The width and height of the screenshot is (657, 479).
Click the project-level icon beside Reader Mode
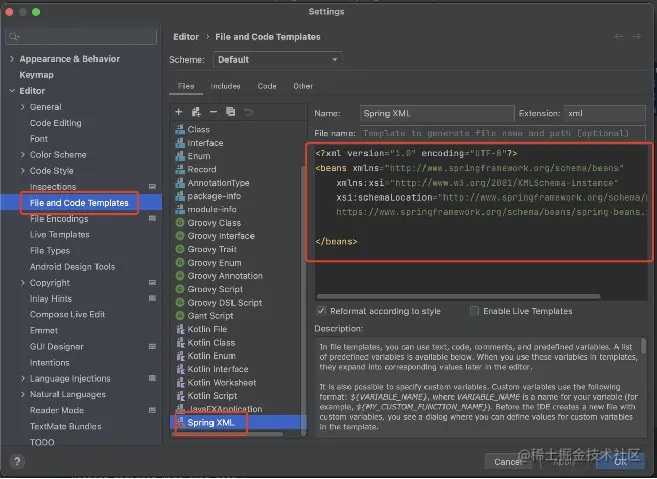tap(152, 410)
